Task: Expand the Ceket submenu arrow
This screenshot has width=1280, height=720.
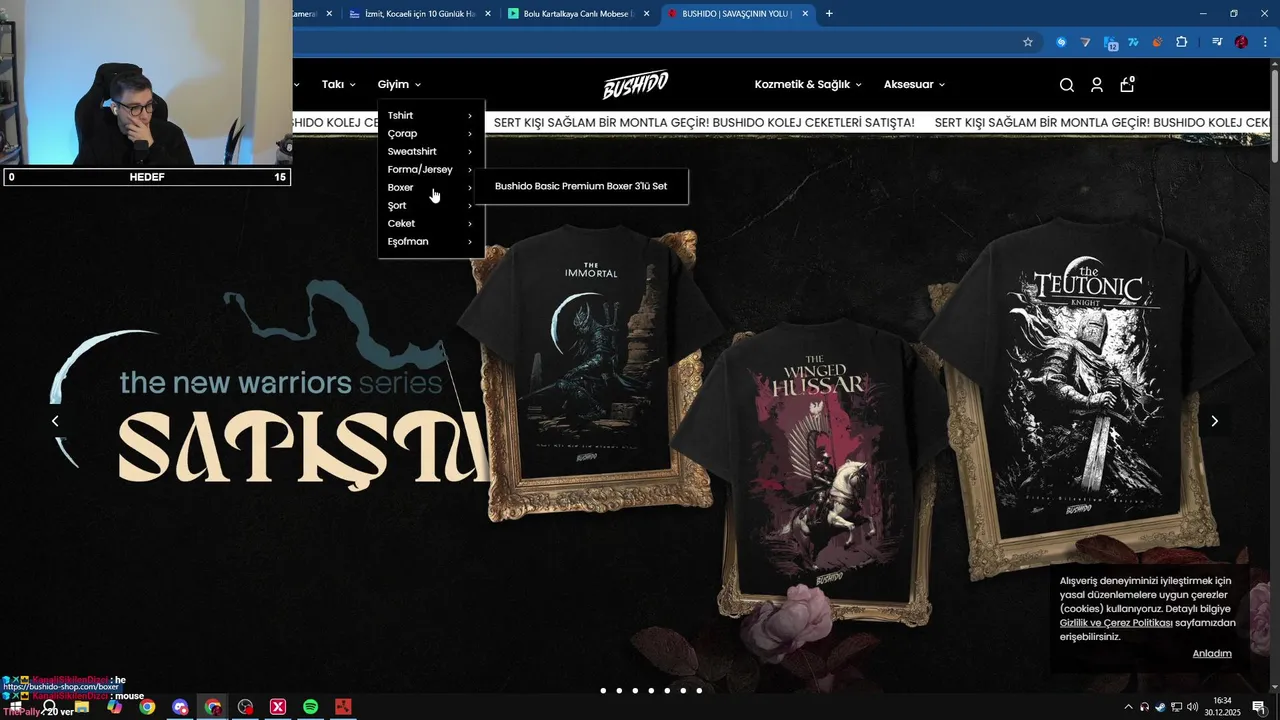Action: coord(470,224)
